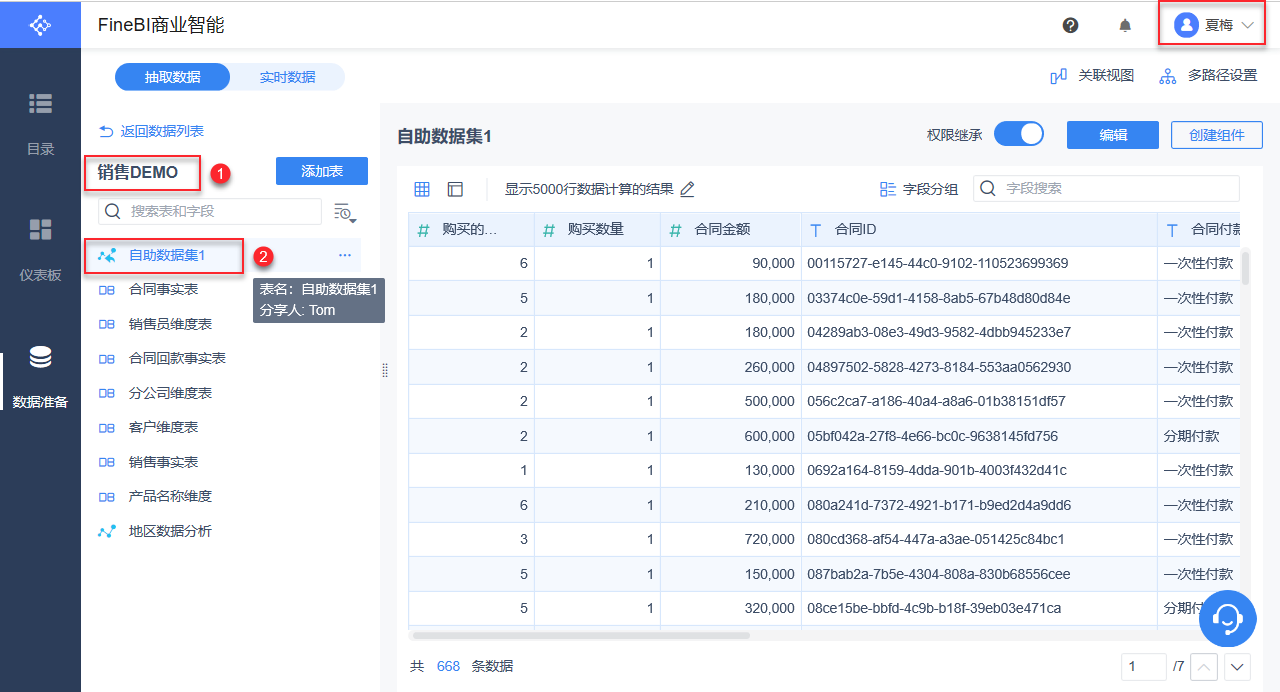1280x692 pixels.
Task: Open the table sort filter dropdown
Action: [x=345, y=212]
